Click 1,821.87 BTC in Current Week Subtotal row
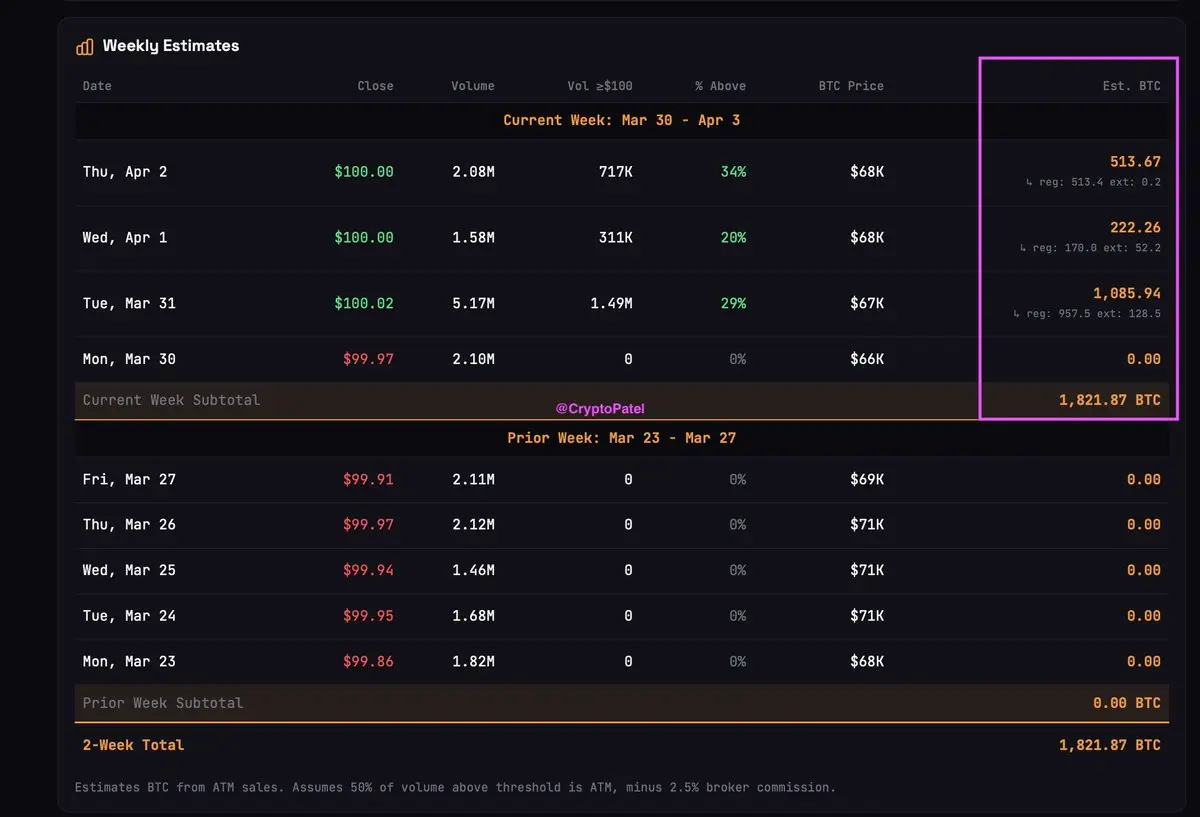Image resolution: width=1200 pixels, height=817 pixels. point(1110,400)
